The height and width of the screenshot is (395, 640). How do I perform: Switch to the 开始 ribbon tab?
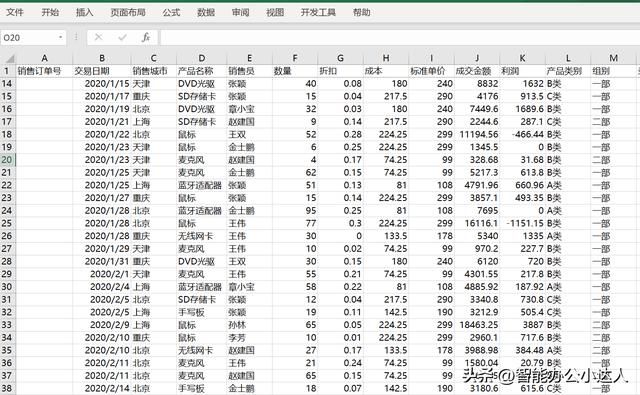coord(50,12)
